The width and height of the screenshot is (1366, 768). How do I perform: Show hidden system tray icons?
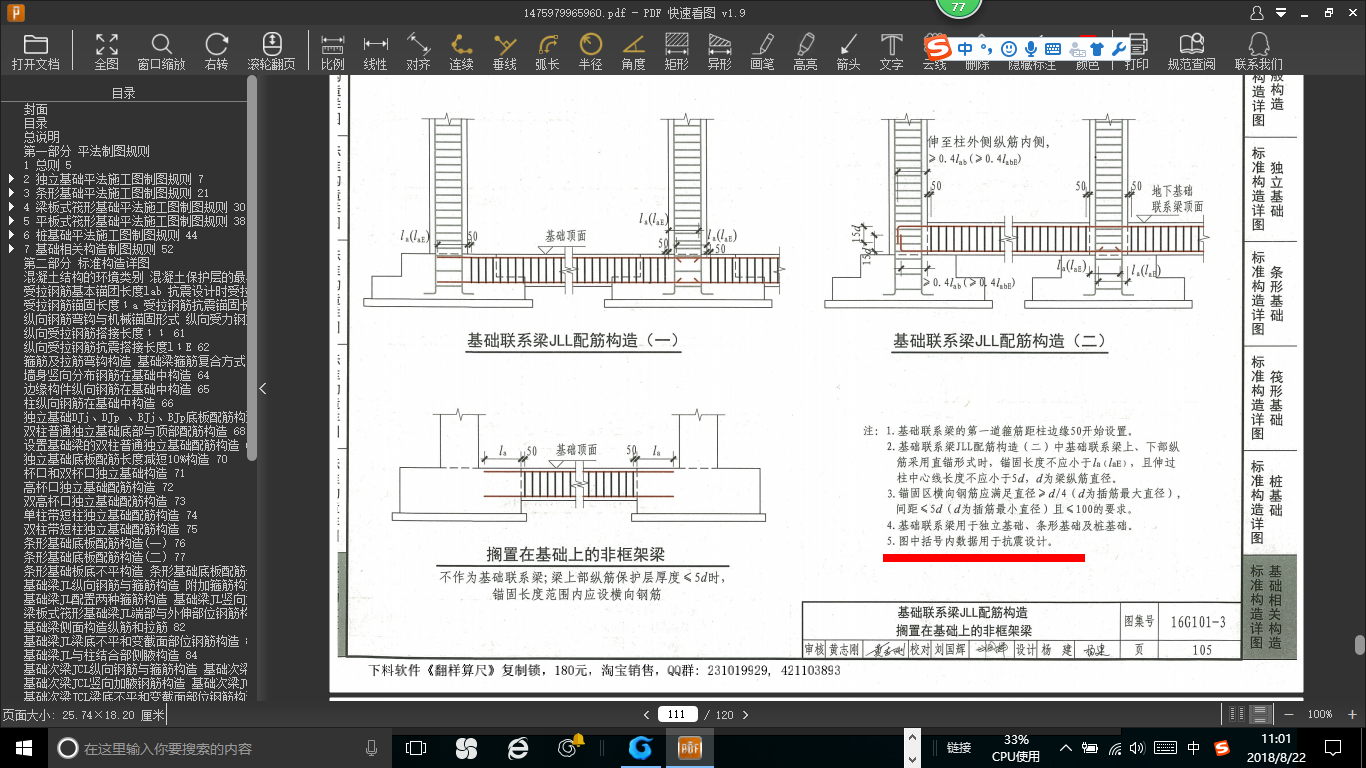1067,748
